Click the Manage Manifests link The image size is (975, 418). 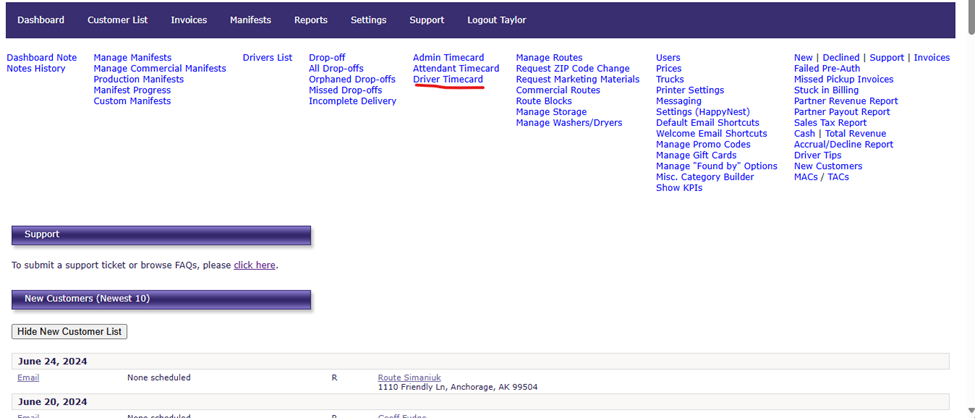[x=132, y=58]
